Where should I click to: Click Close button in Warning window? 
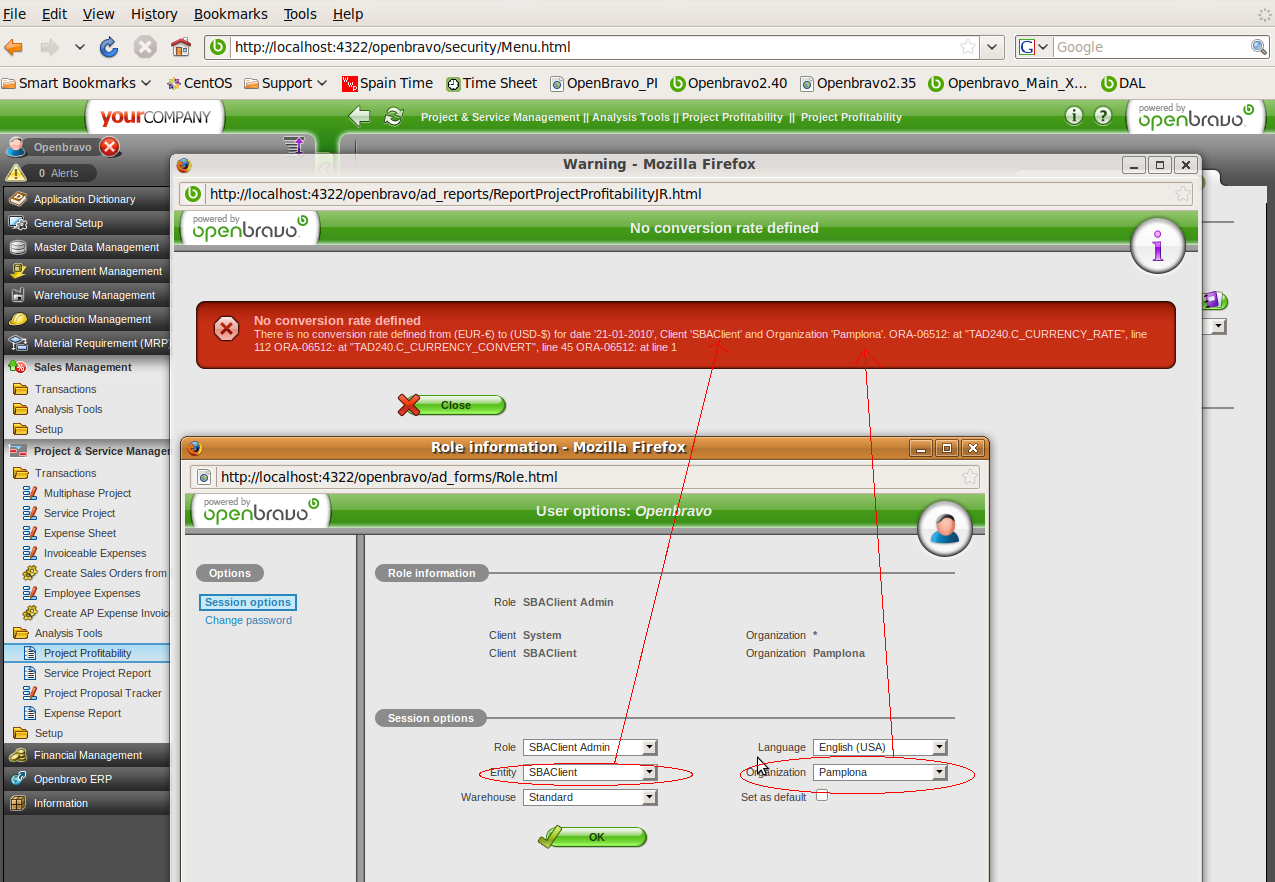452,405
